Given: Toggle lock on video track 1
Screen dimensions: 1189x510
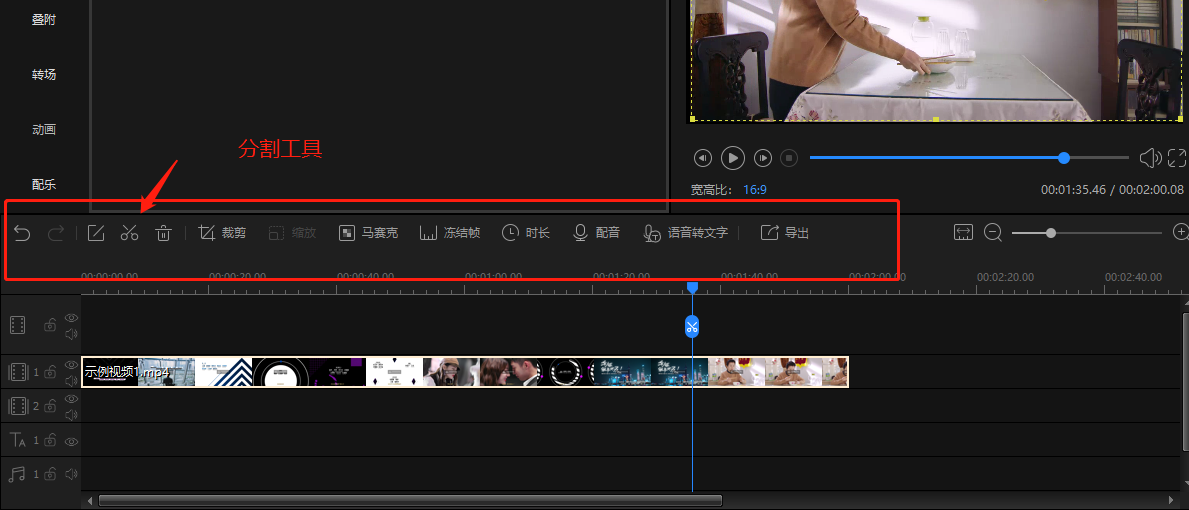Looking at the screenshot, I should (50, 371).
